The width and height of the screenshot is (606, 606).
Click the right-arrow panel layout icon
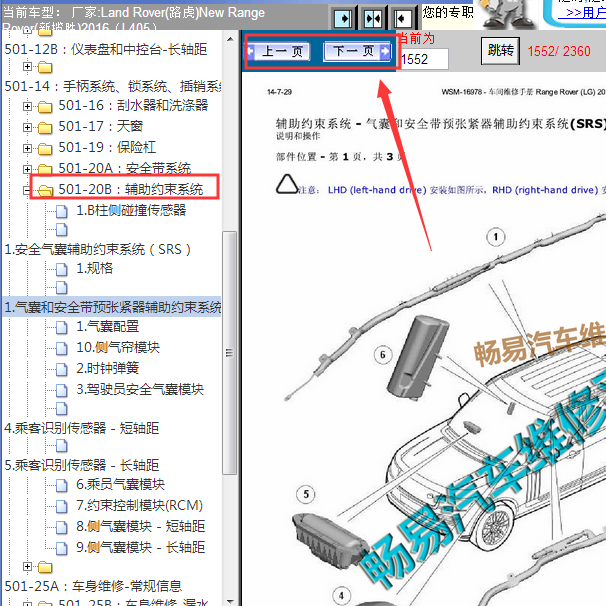(343, 18)
